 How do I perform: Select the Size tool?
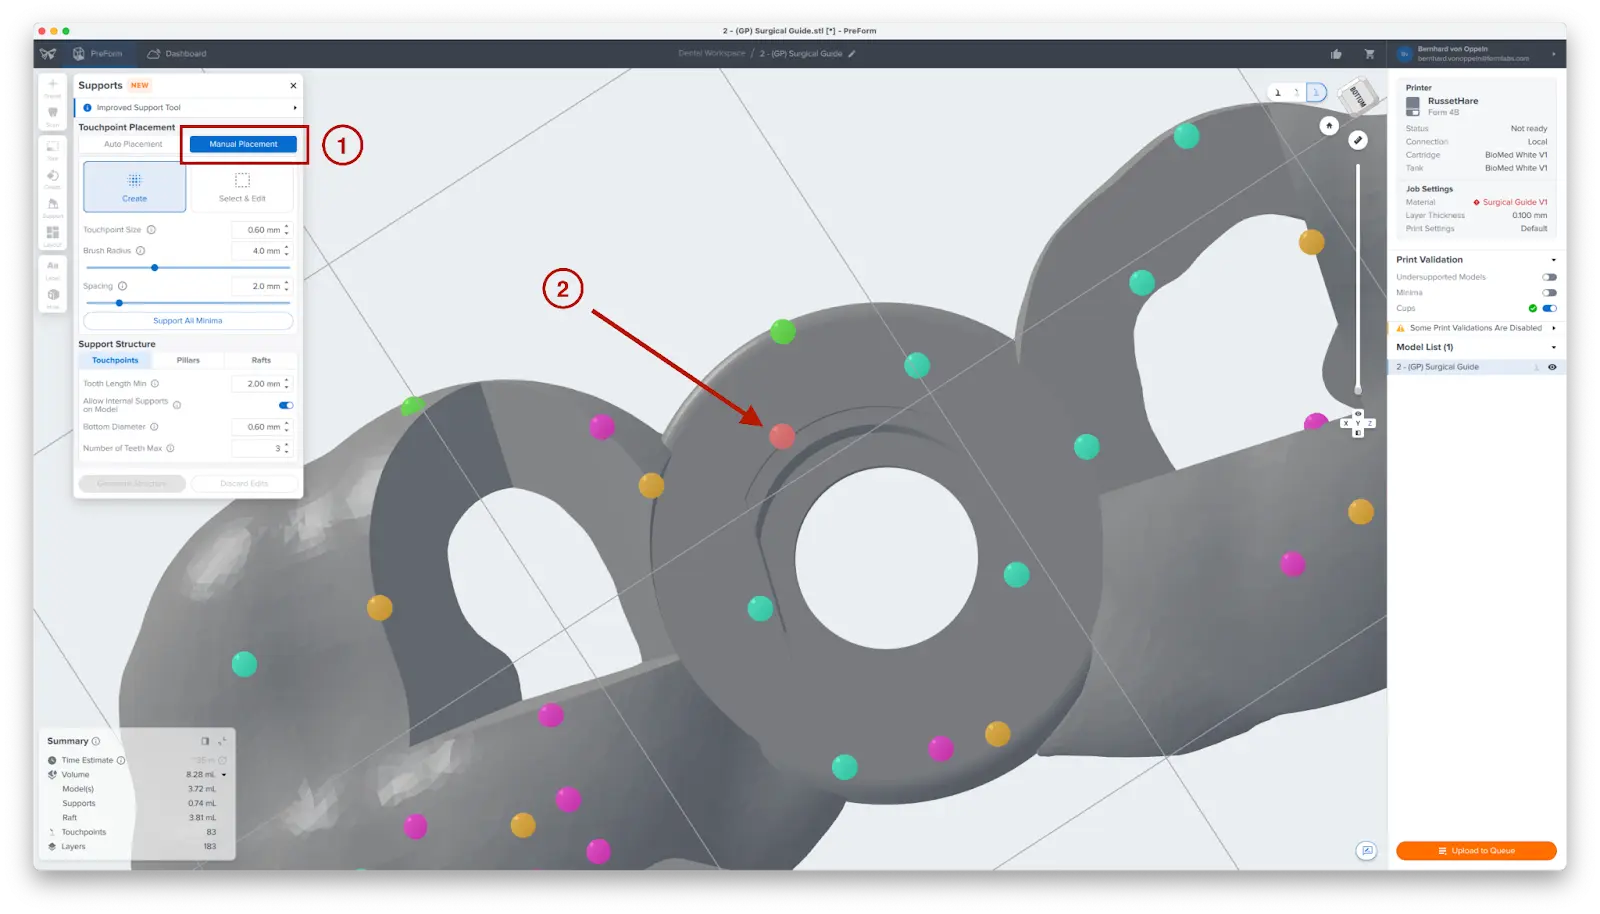click(x=52, y=146)
